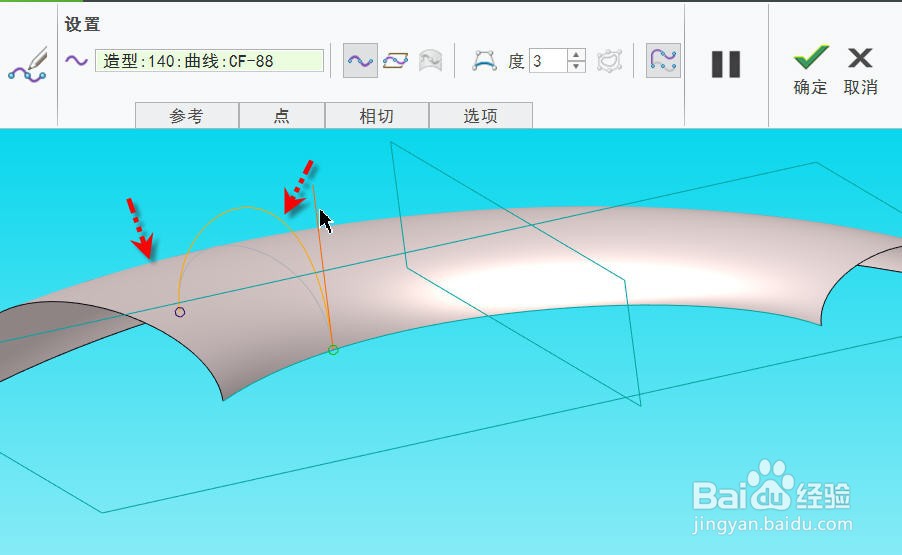Select the curve reference field CF-88
This screenshot has width=902, height=555.
click(x=209, y=61)
